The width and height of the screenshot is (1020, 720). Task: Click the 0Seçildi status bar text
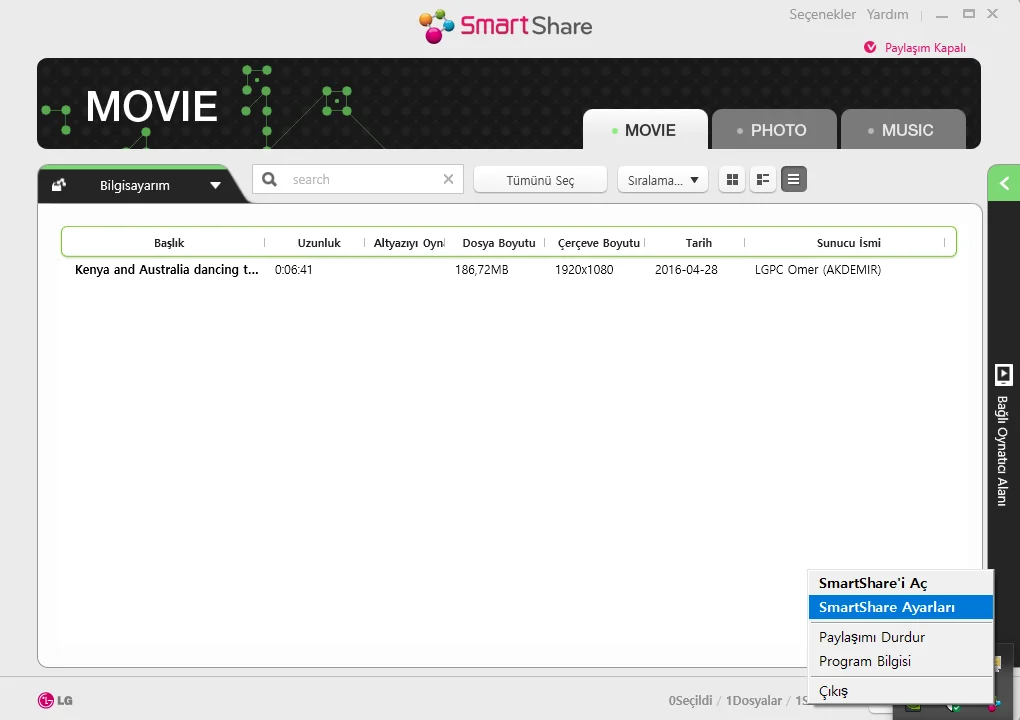(x=690, y=700)
